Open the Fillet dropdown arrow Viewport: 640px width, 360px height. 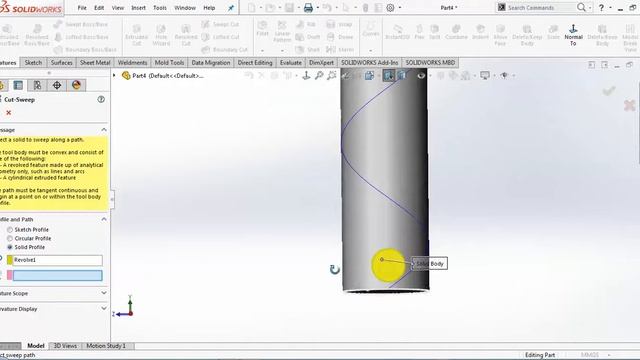click(x=262, y=50)
